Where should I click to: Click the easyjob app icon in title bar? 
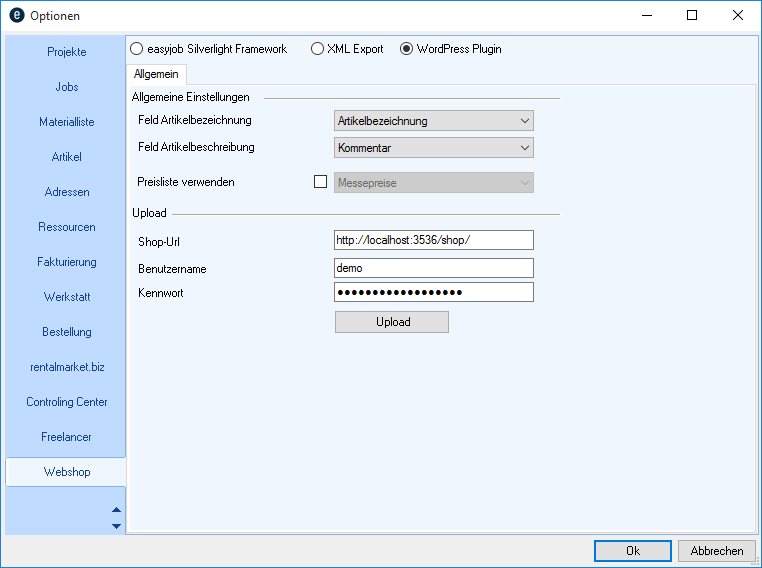(x=16, y=15)
